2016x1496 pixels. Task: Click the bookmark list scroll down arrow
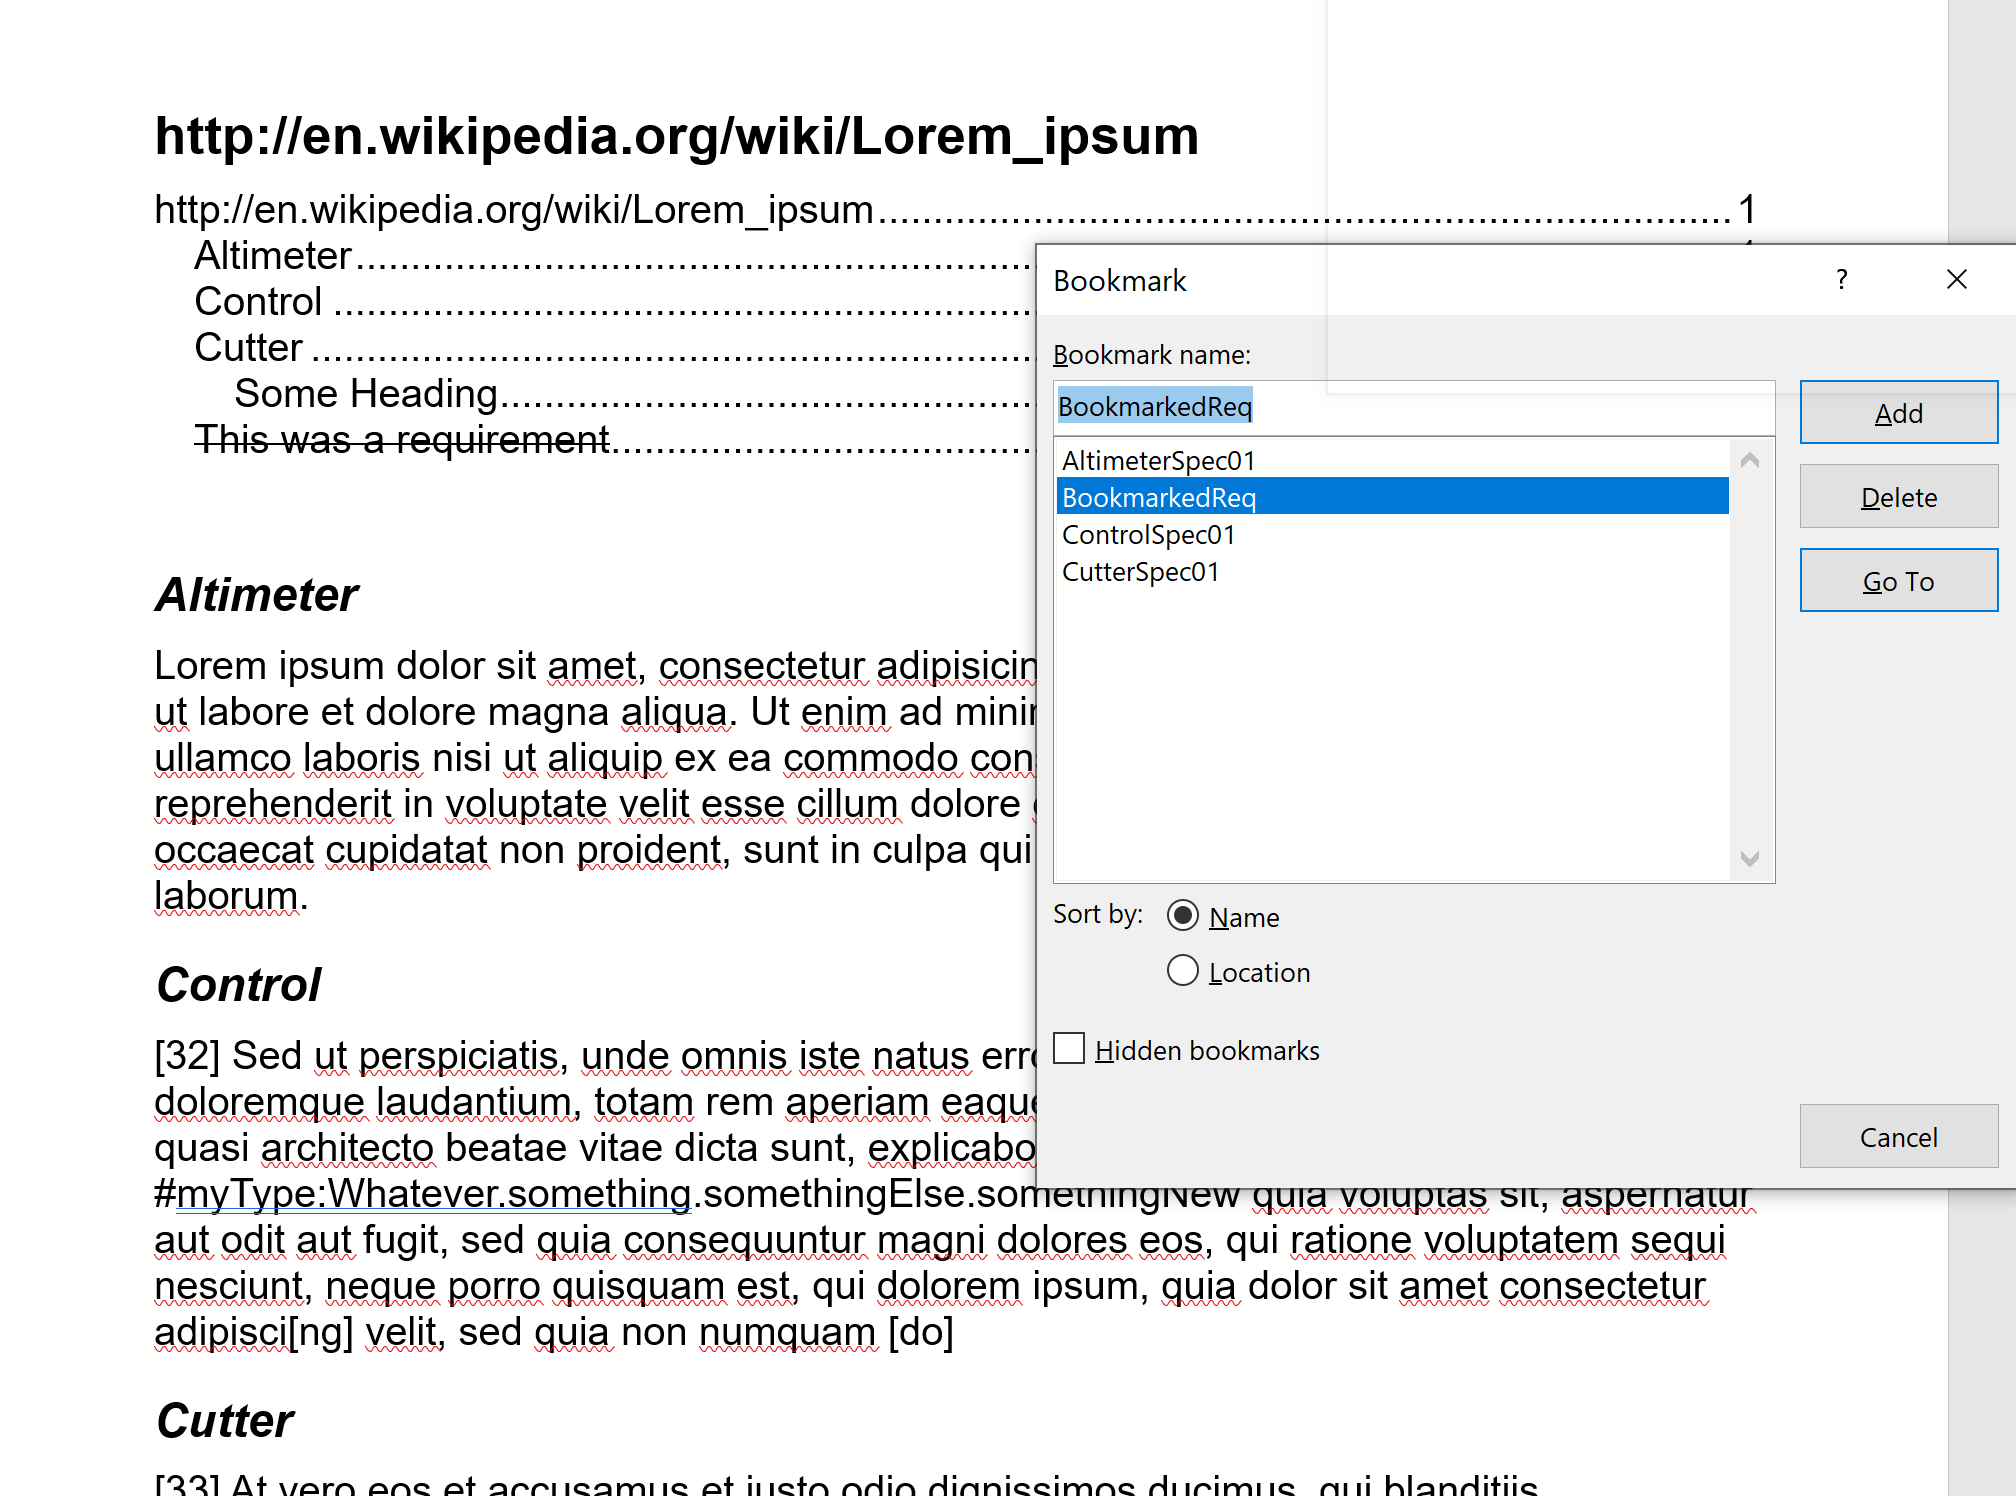pos(1750,859)
